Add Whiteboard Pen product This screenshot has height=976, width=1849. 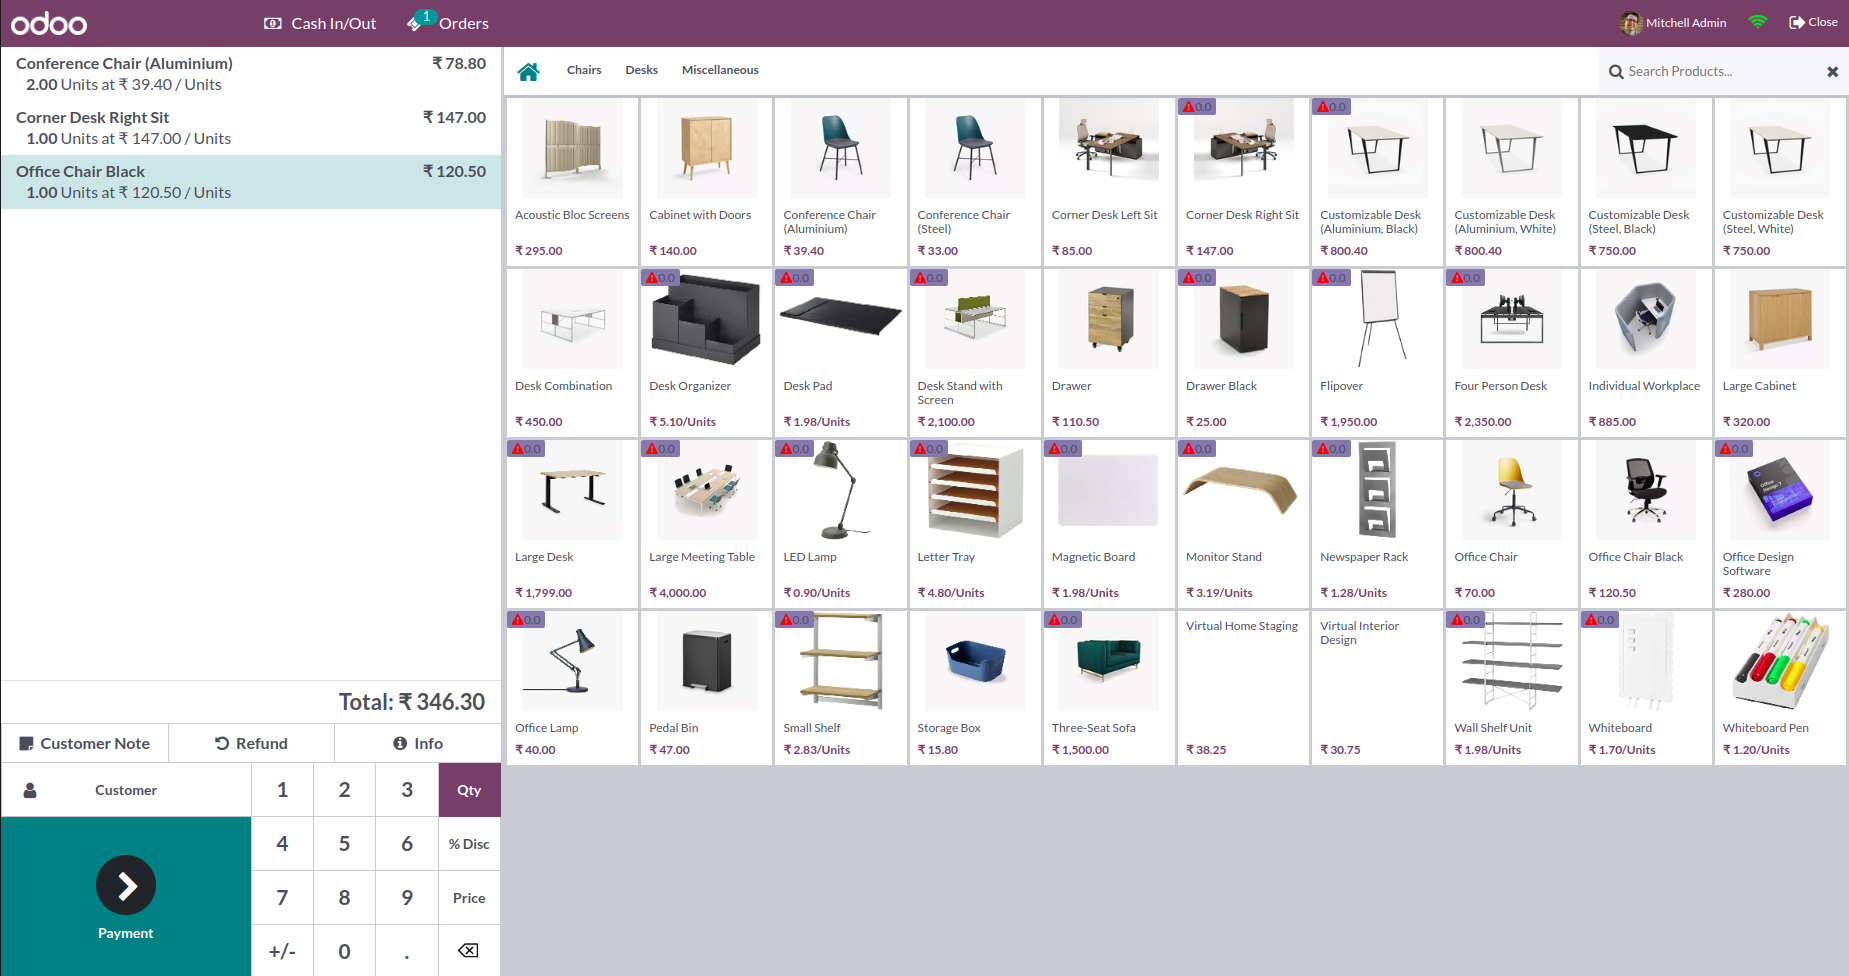pyautogui.click(x=1780, y=688)
